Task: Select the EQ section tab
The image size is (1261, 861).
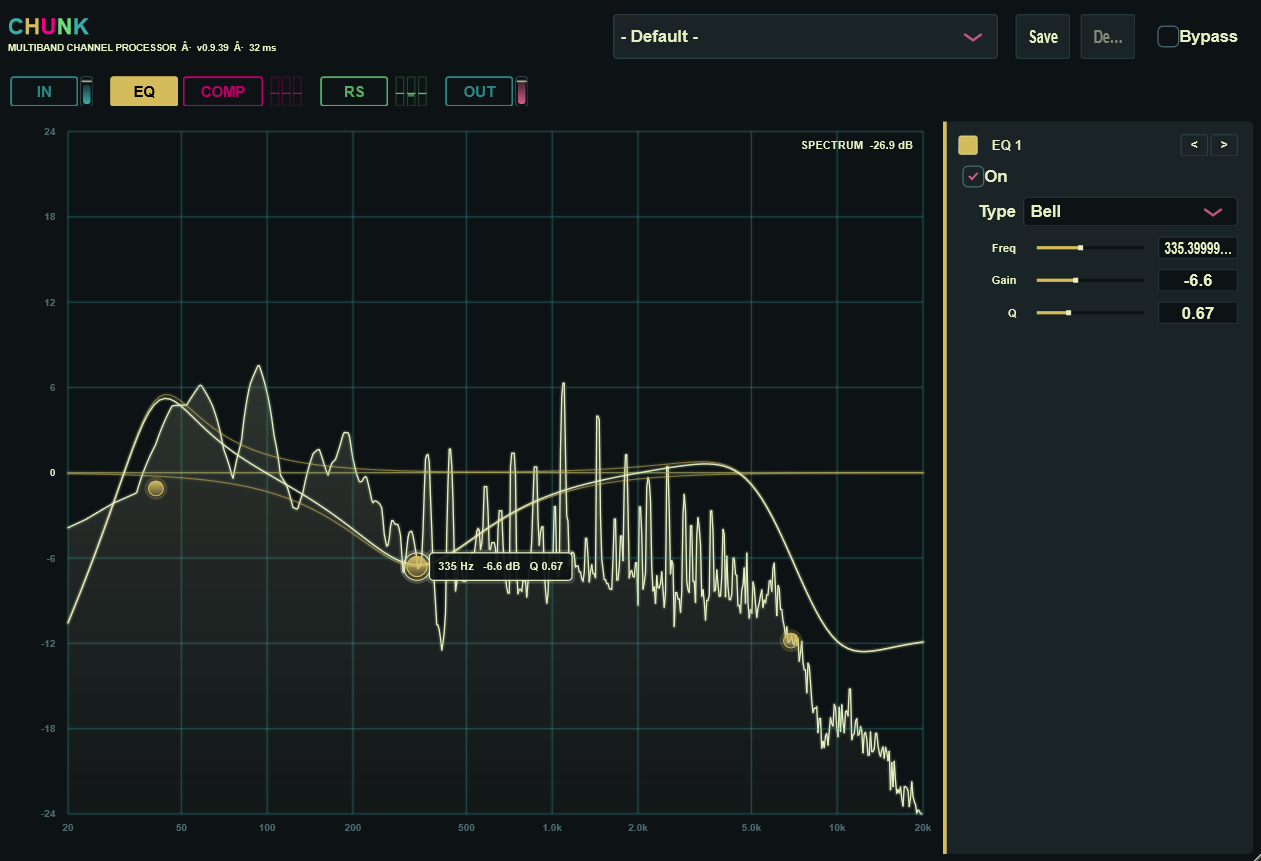Action: pos(144,91)
